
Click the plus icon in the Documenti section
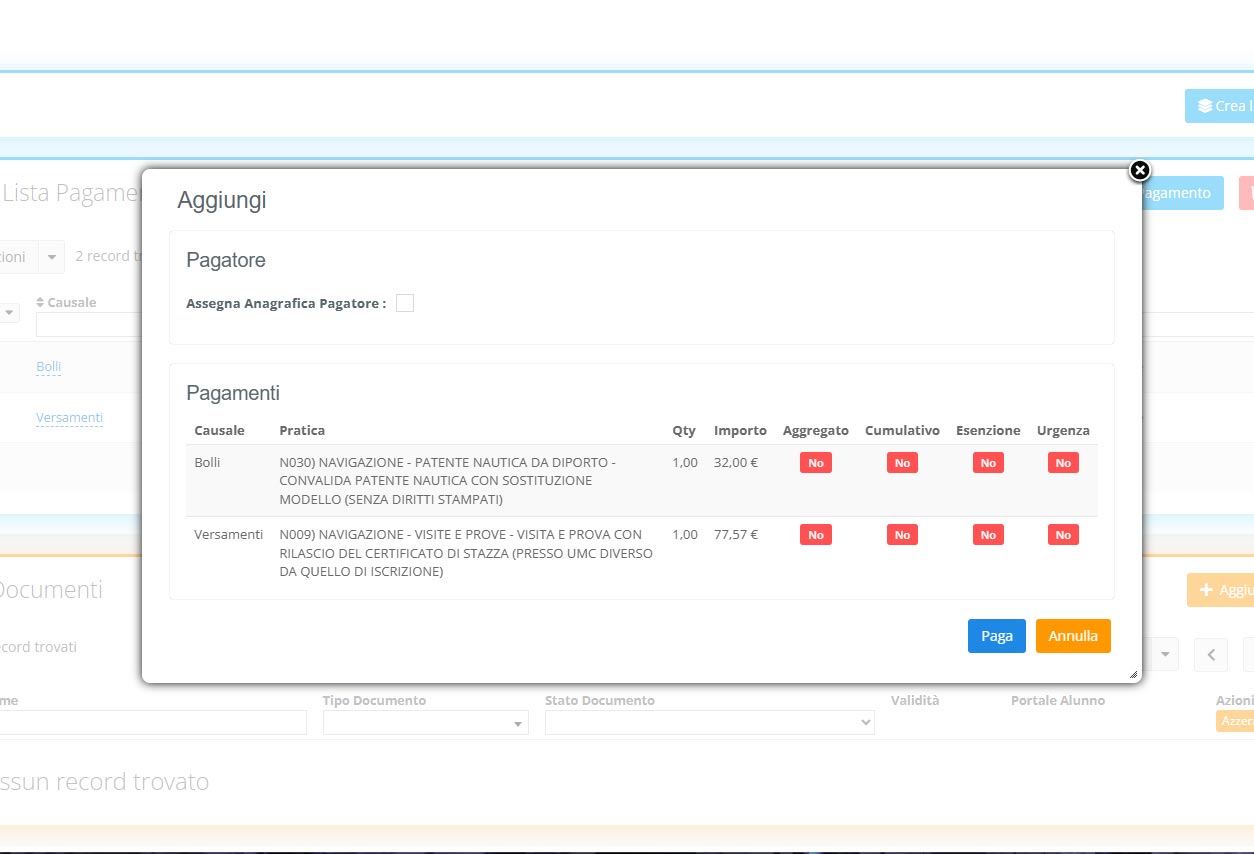point(1205,590)
